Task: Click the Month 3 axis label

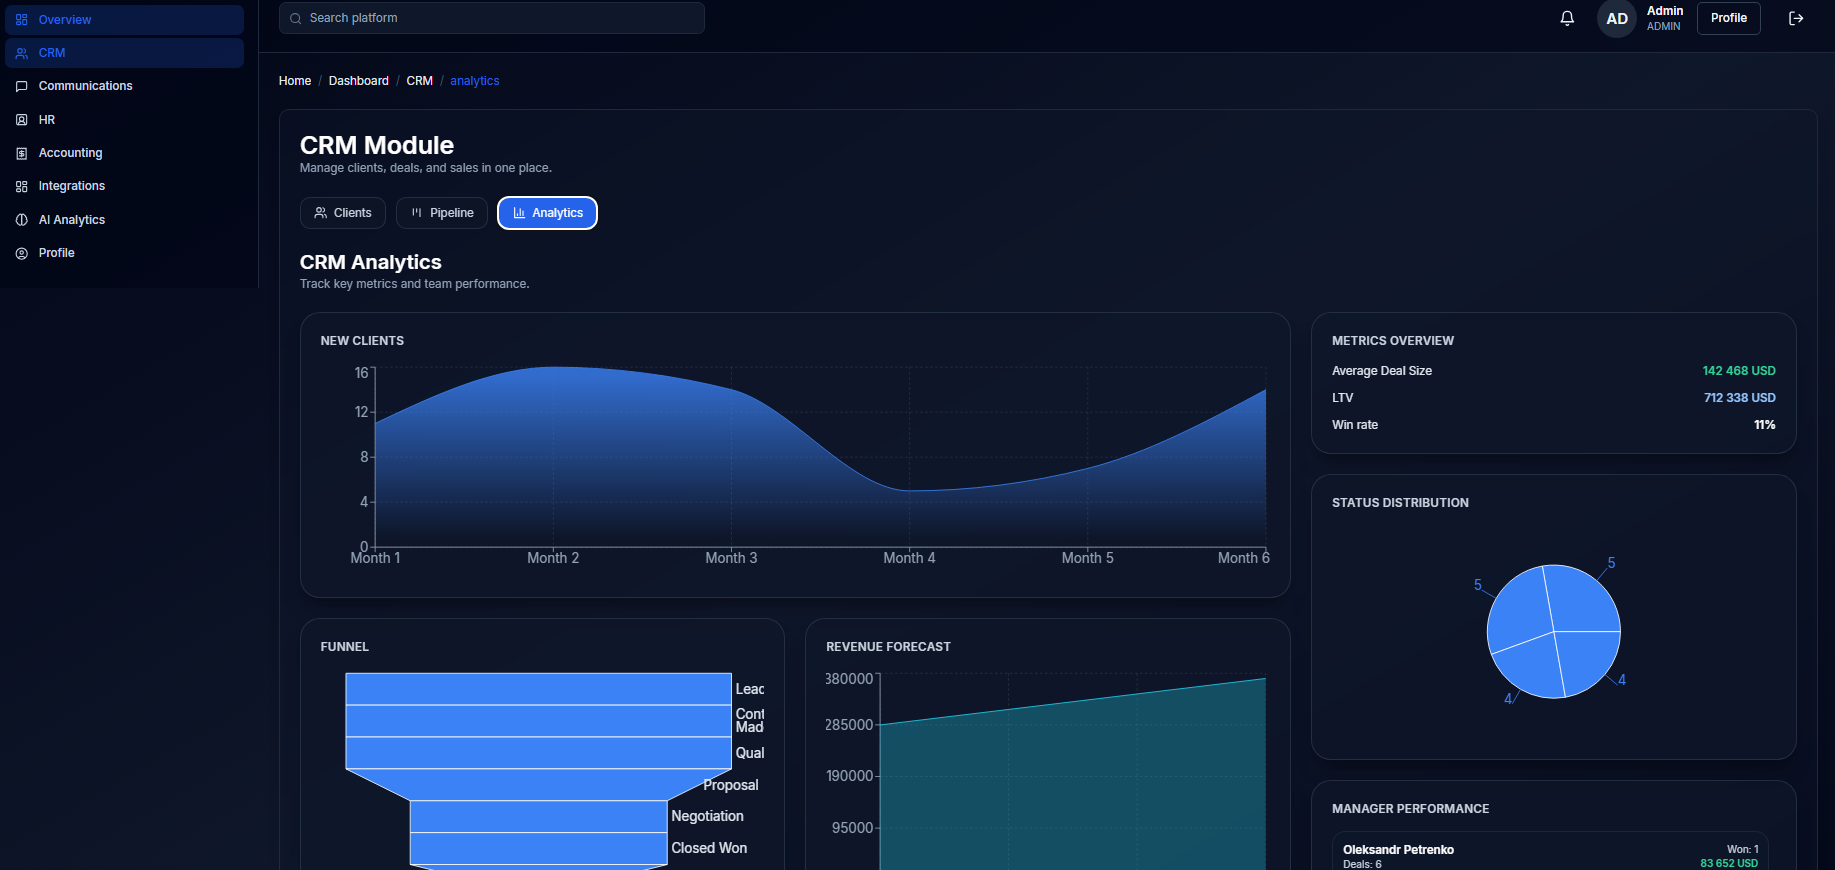Action: [x=731, y=558]
